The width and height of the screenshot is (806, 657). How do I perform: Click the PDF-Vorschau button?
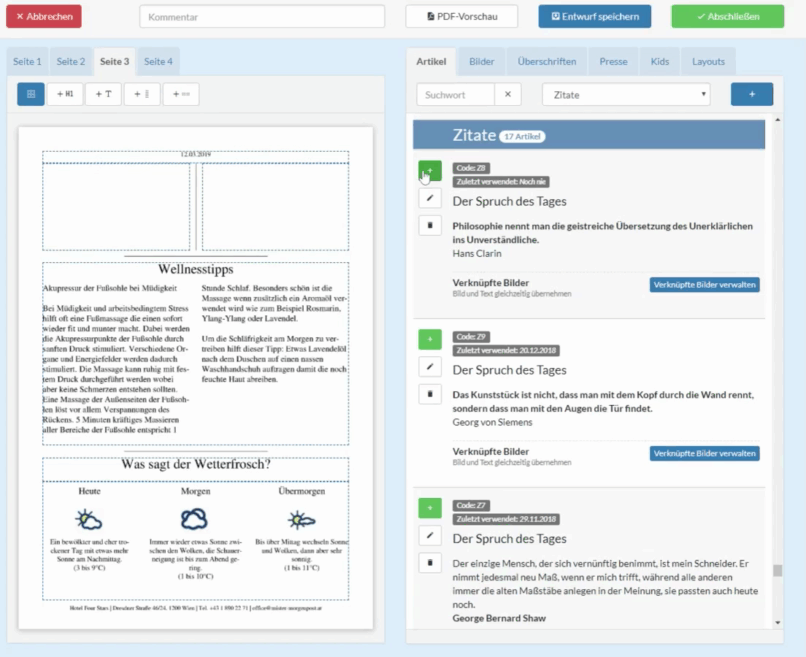[461, 16]
